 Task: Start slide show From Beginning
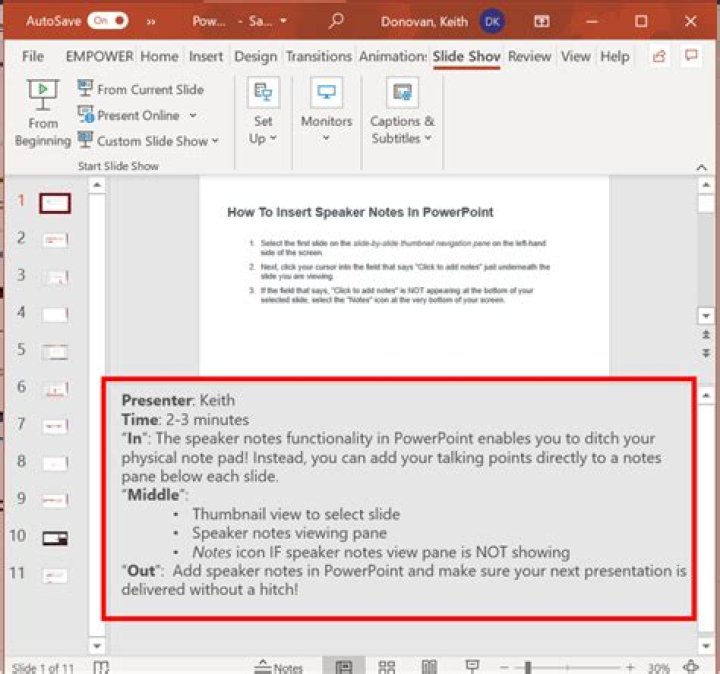click(x=43, y=113)
